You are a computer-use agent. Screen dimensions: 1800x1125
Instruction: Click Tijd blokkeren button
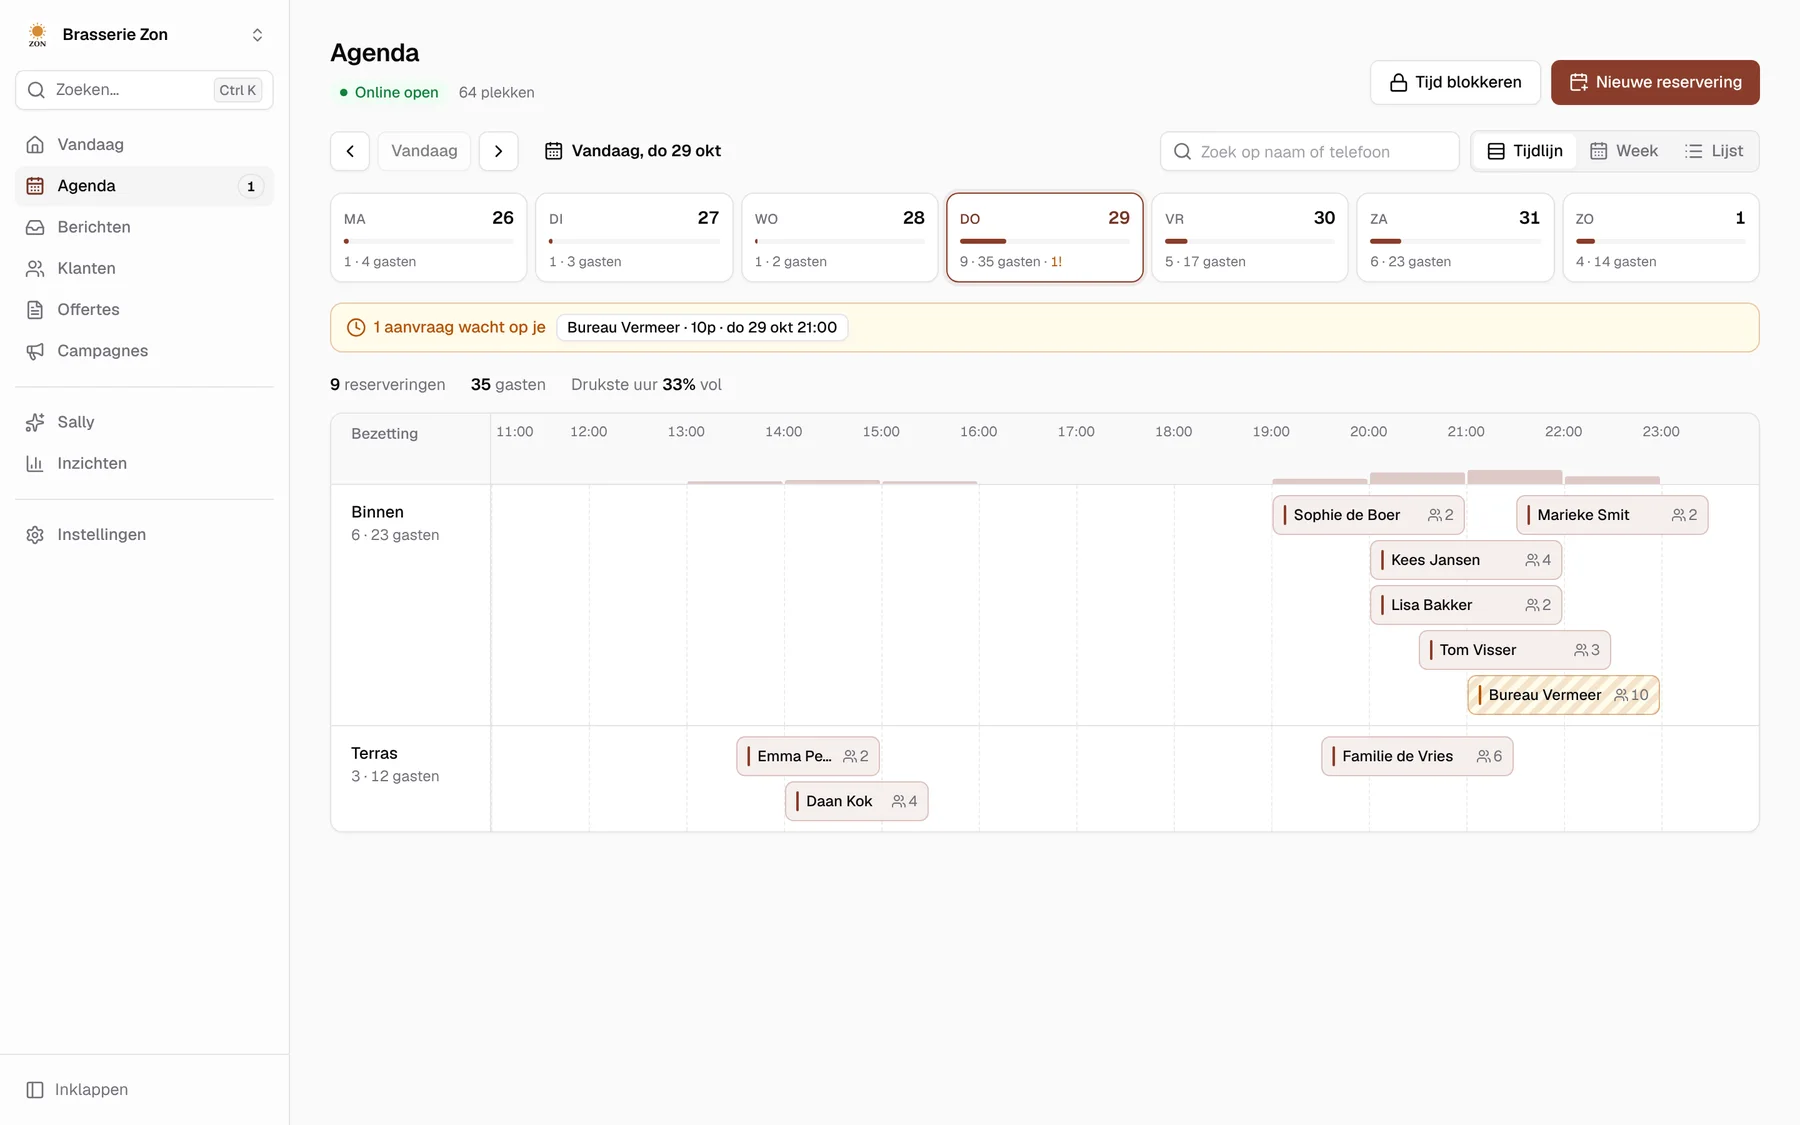coord(1455,82)
